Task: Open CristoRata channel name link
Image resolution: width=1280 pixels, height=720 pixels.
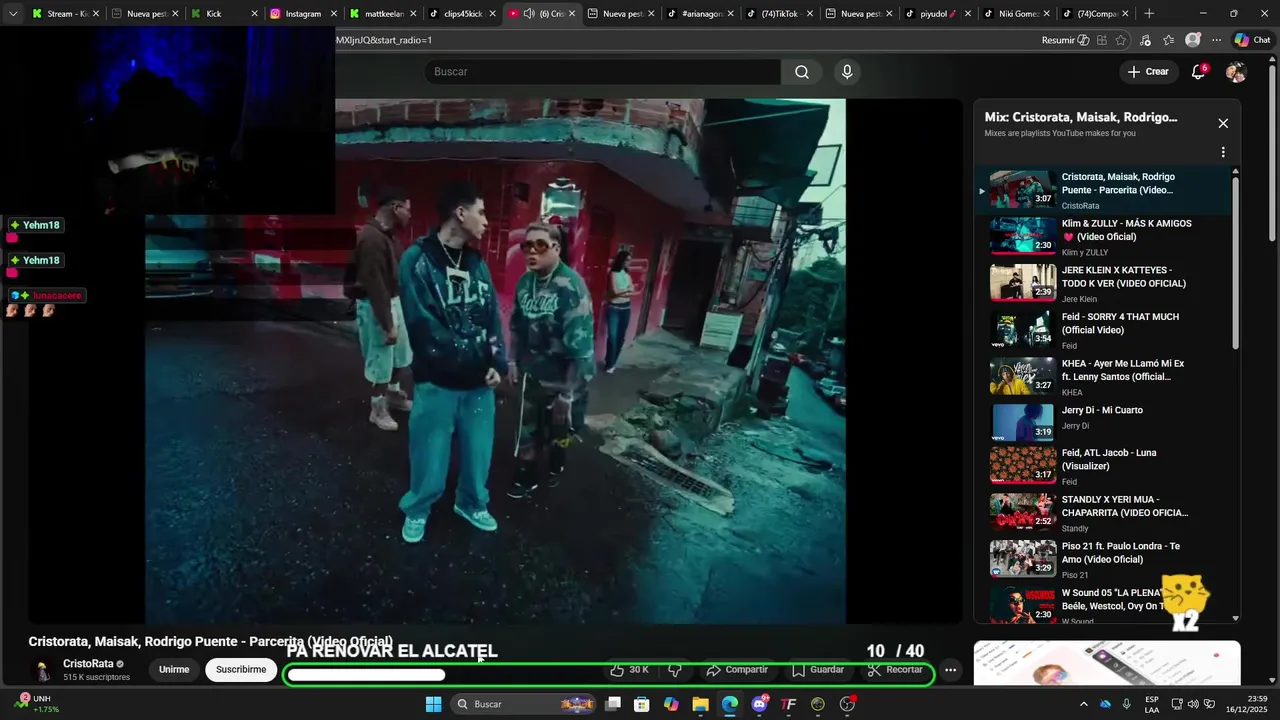Action: click(88, 664)
